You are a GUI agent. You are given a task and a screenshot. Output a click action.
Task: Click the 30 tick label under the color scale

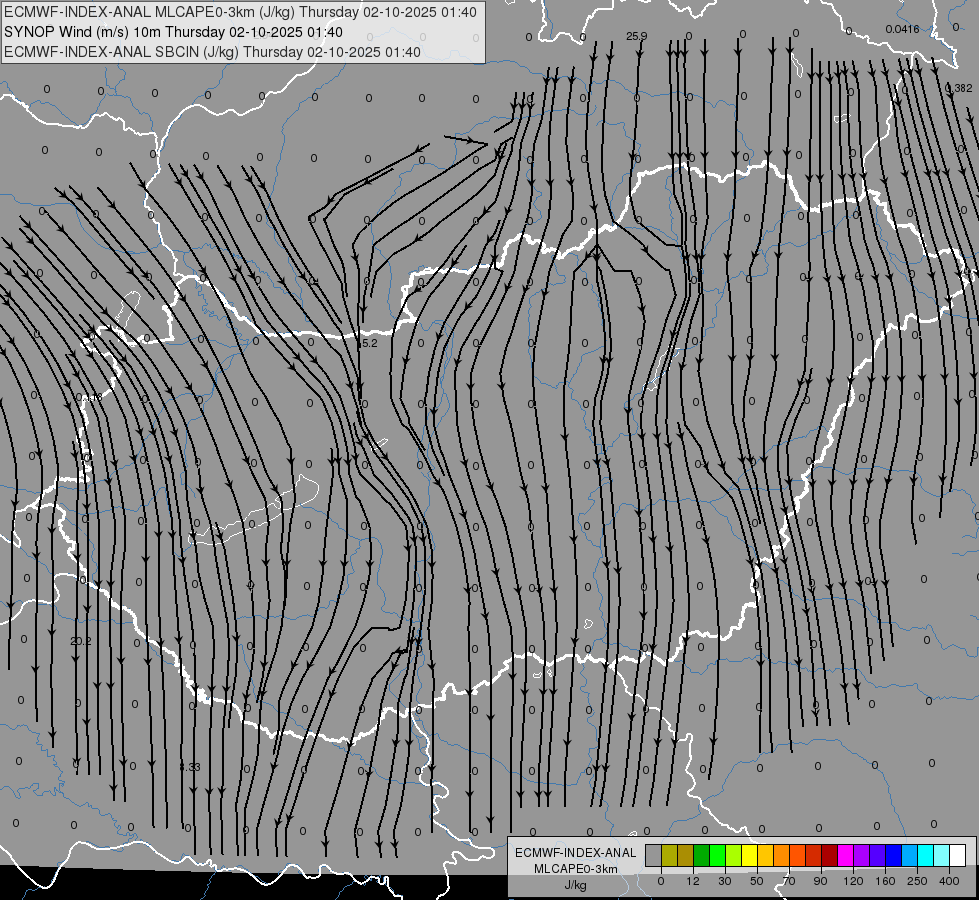tap(725, 881)
